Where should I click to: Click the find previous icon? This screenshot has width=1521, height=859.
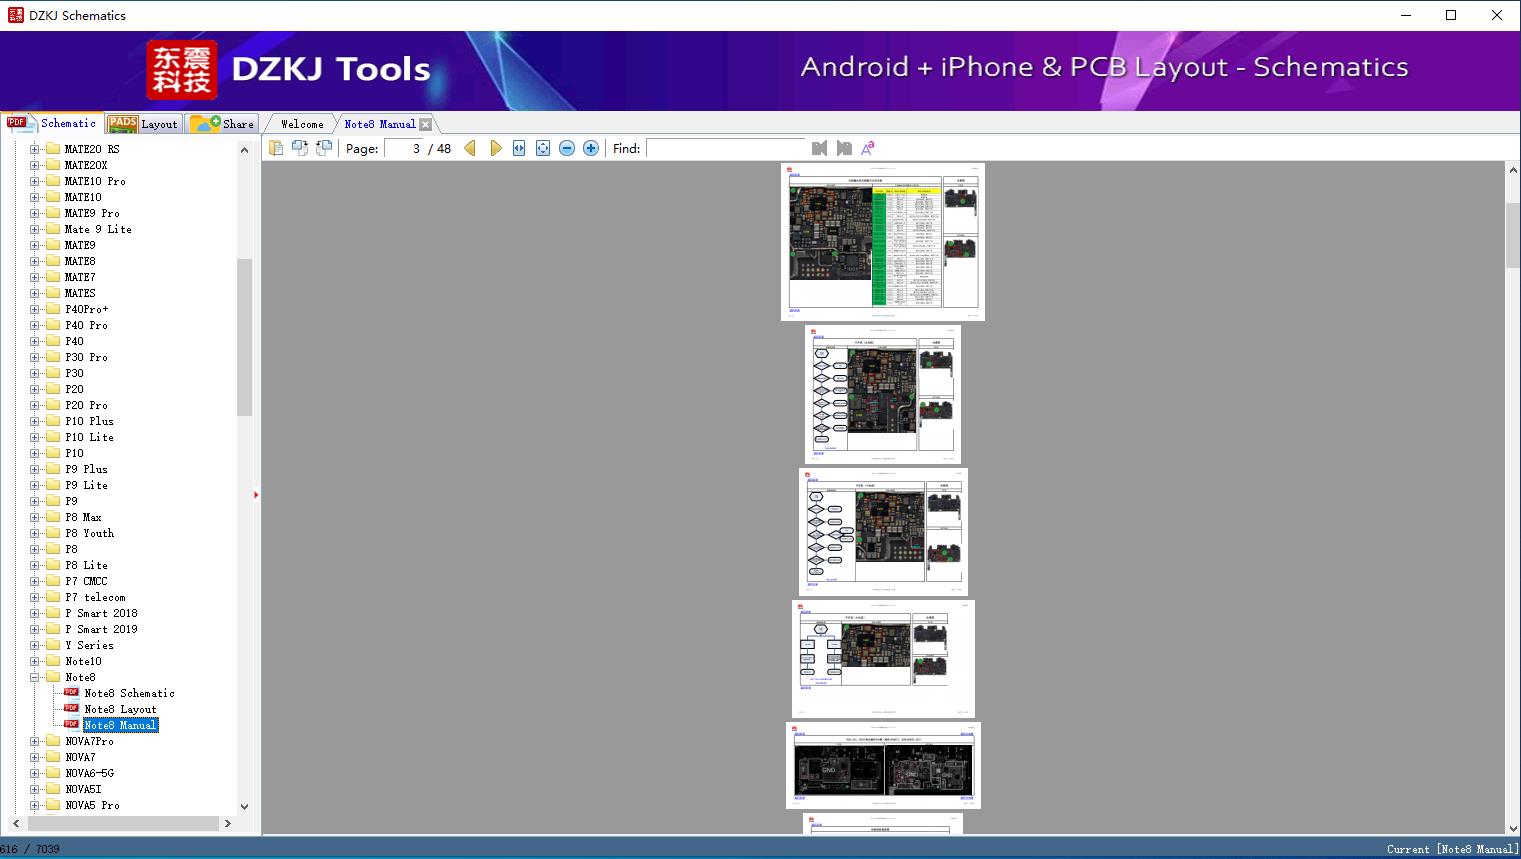click(x=819, y=148)
